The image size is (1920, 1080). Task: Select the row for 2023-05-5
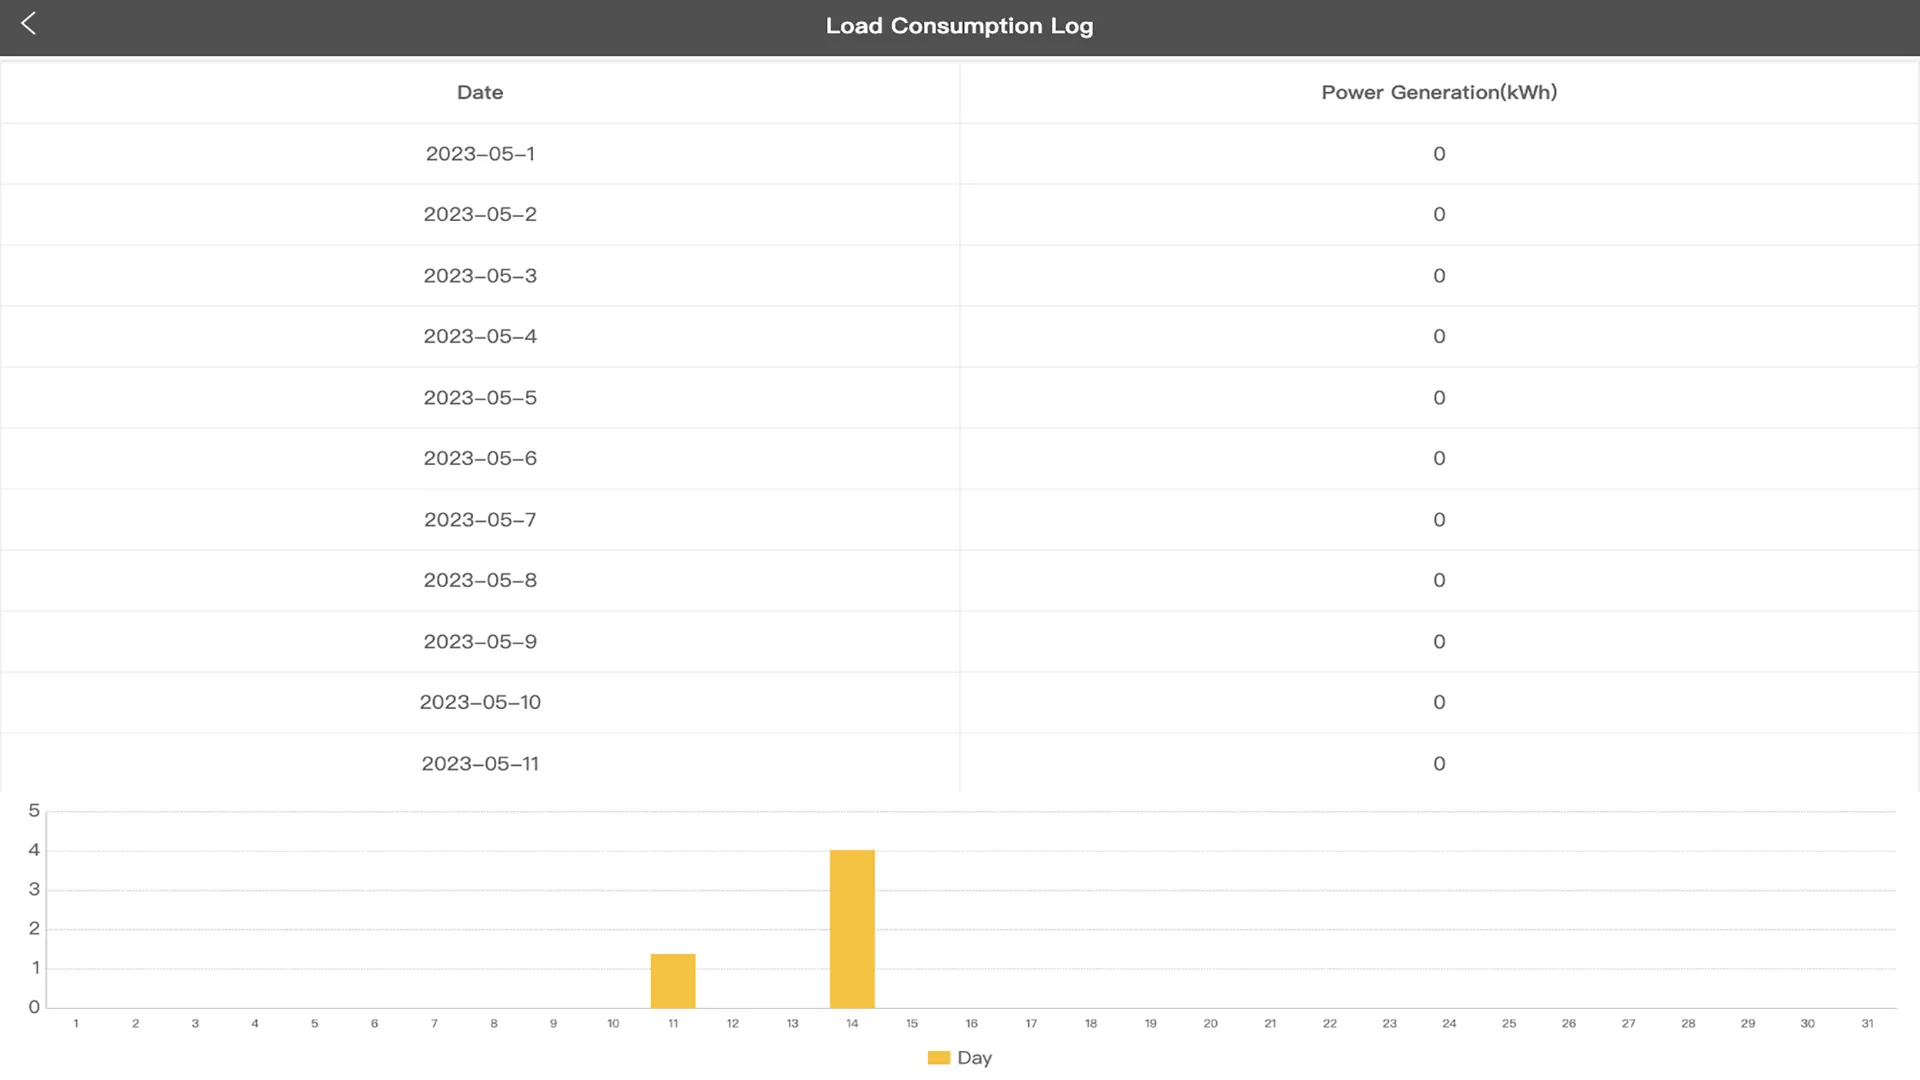click(480, 397)
